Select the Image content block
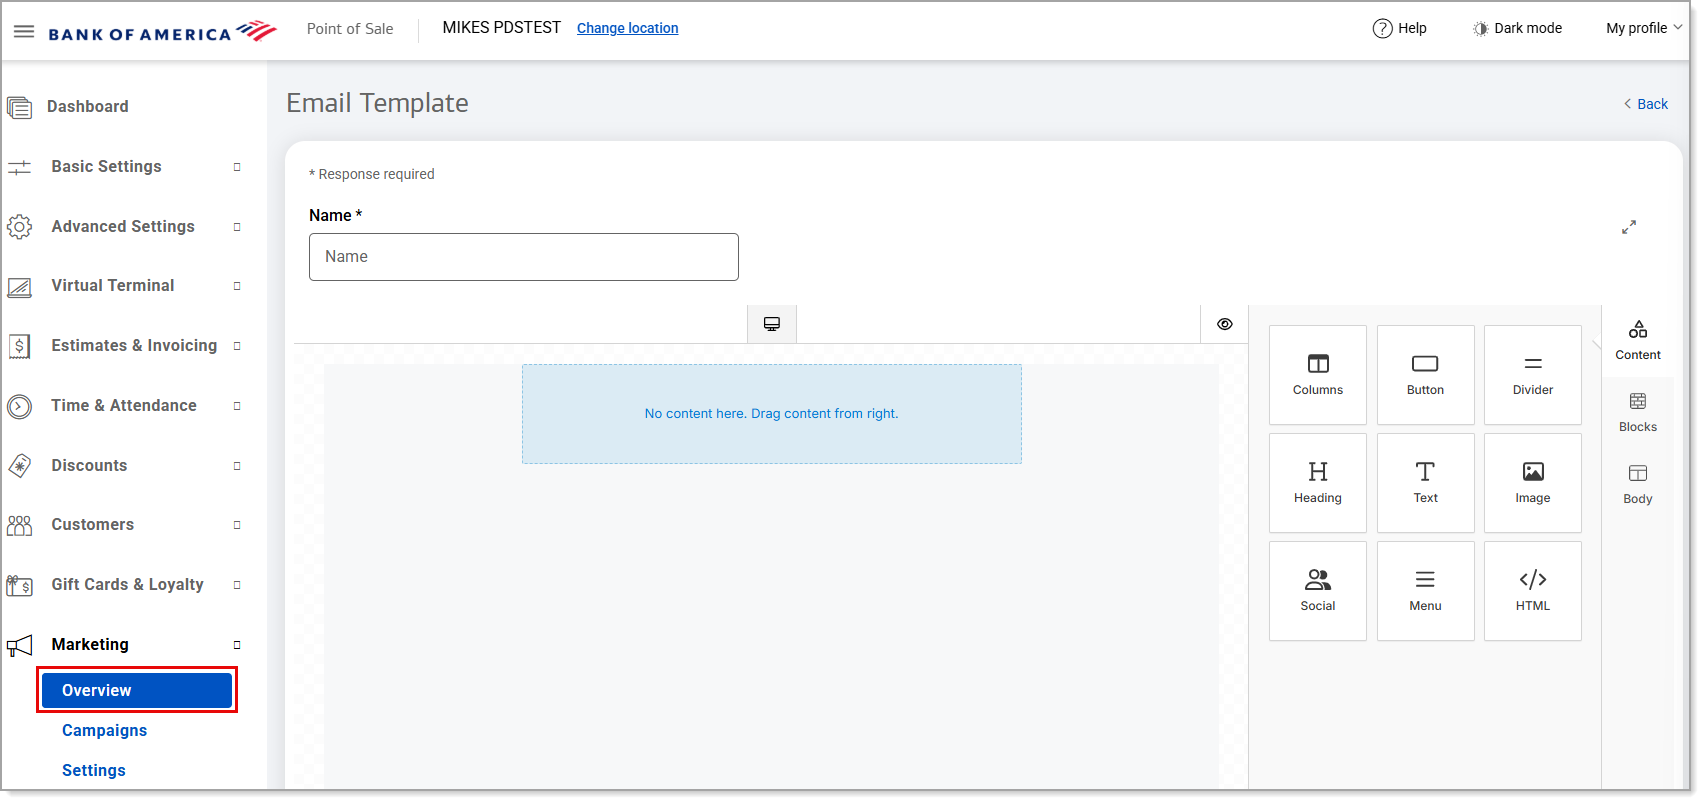The image size is (1703, 803). pyautogui.click(x=1533, y=483)
